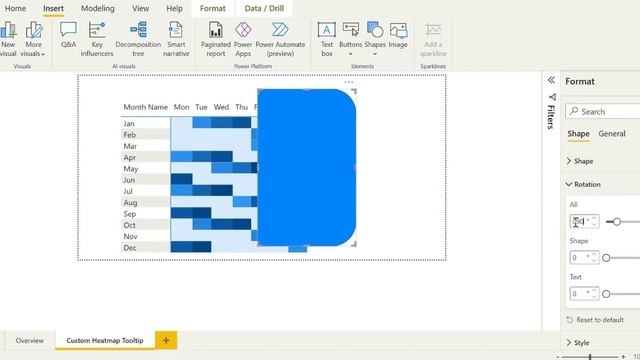Click the Shape rotation slider handle
This screenshot has width=640, height=360.
606,258
